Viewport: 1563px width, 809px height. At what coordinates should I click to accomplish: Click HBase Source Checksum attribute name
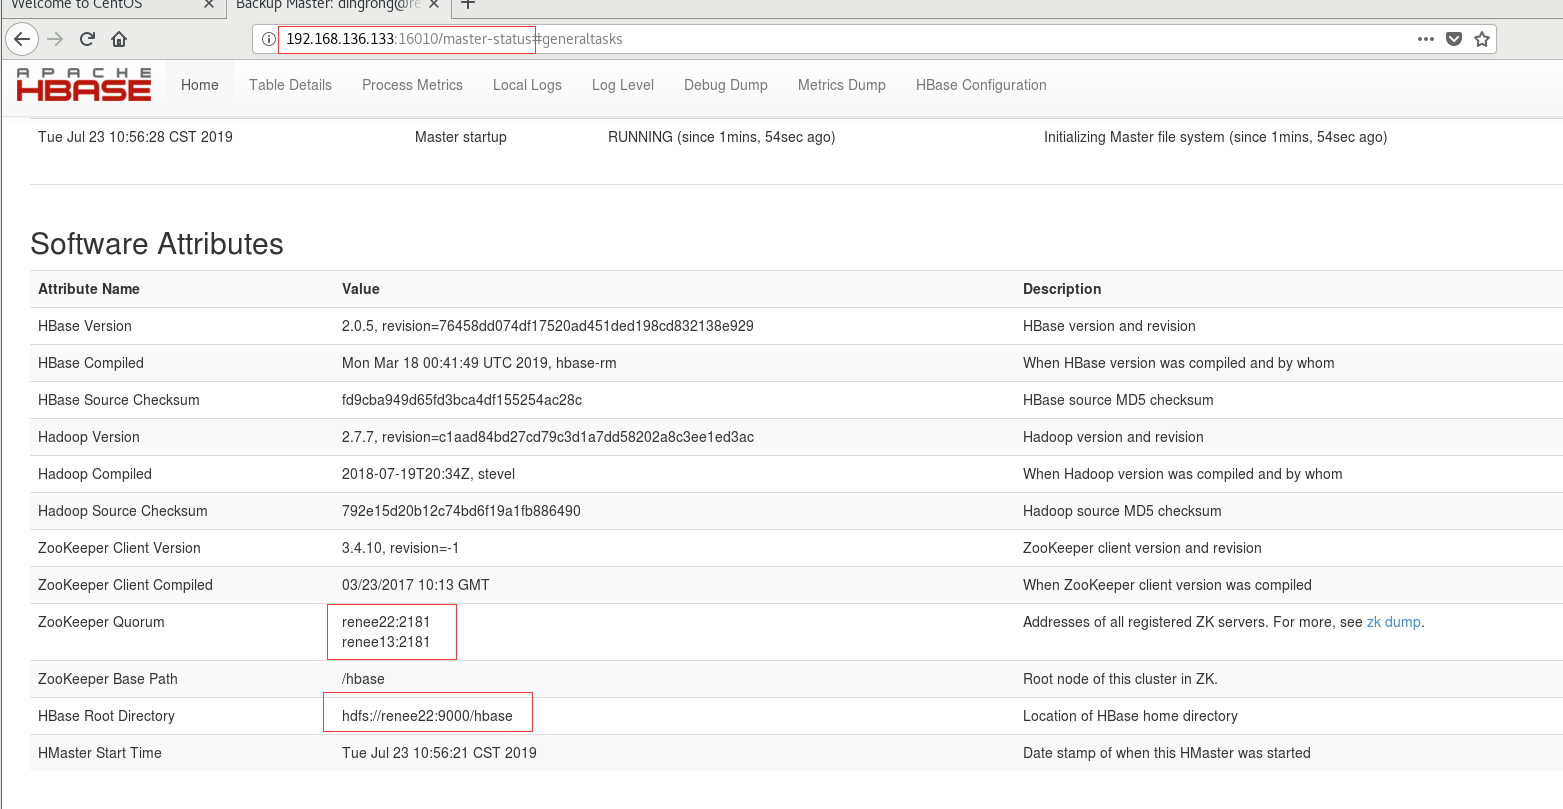pos(119,400)
